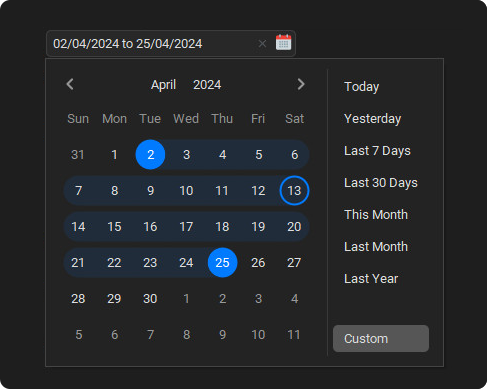
Task: Click the Custom button
Action: point(381,339)
